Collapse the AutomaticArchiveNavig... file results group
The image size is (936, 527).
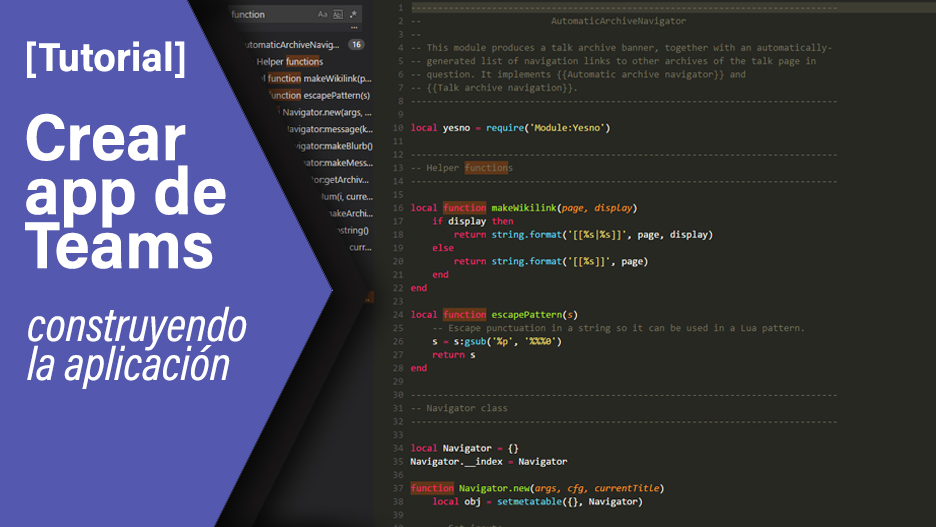(x=292, y=45)
